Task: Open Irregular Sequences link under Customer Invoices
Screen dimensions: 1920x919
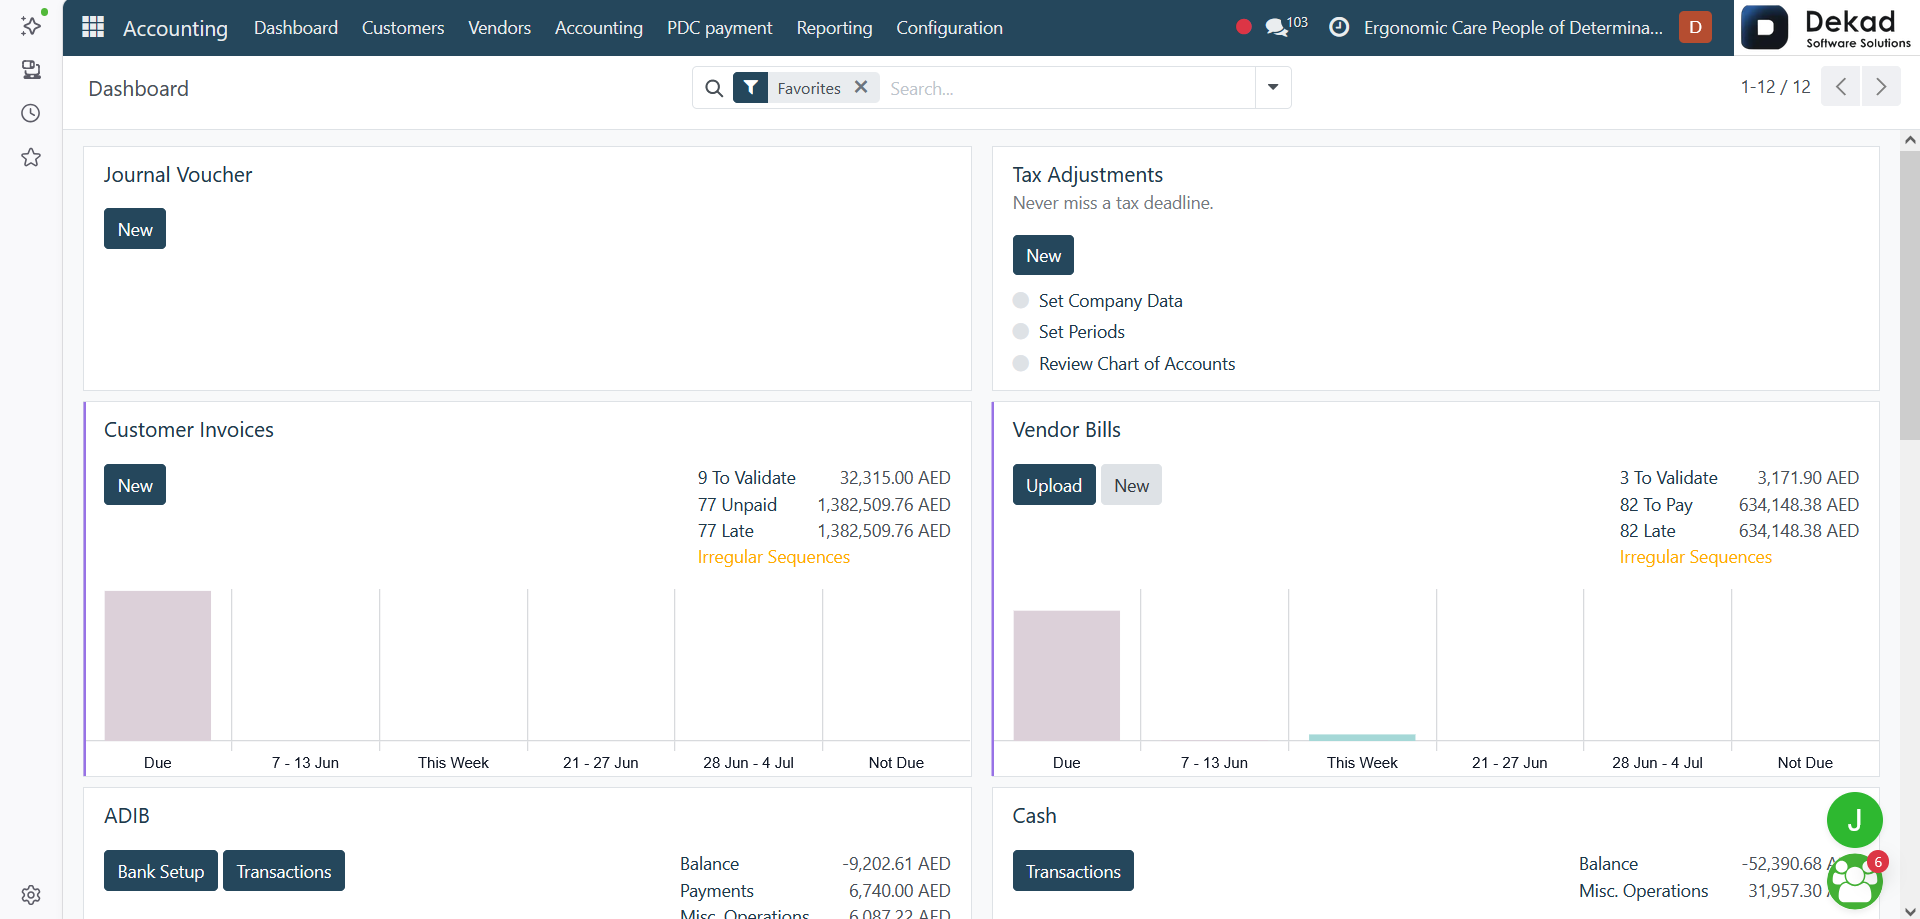Action: (774, 557)
